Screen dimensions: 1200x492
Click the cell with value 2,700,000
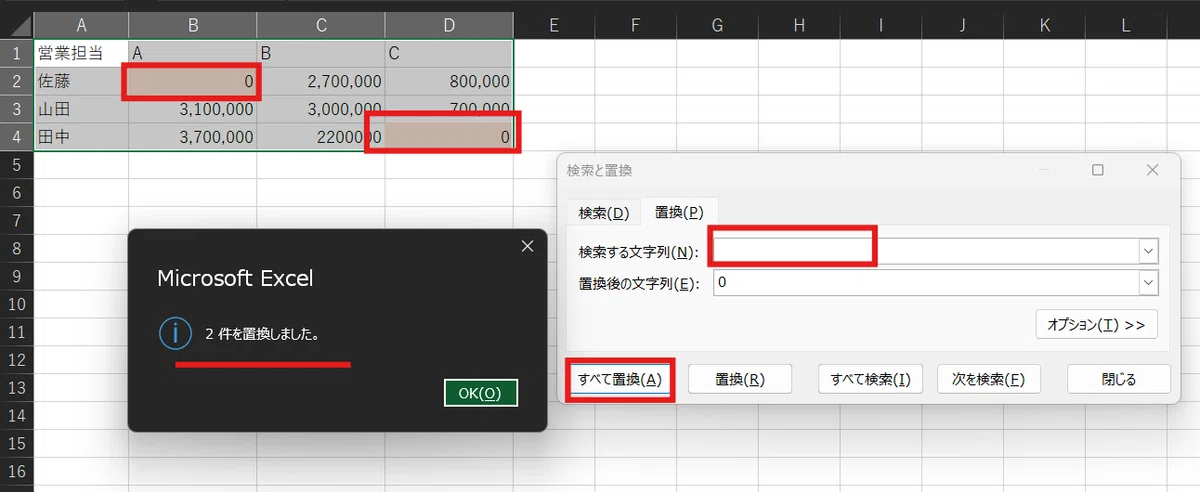pyautogui.click(x=321, y=81)
